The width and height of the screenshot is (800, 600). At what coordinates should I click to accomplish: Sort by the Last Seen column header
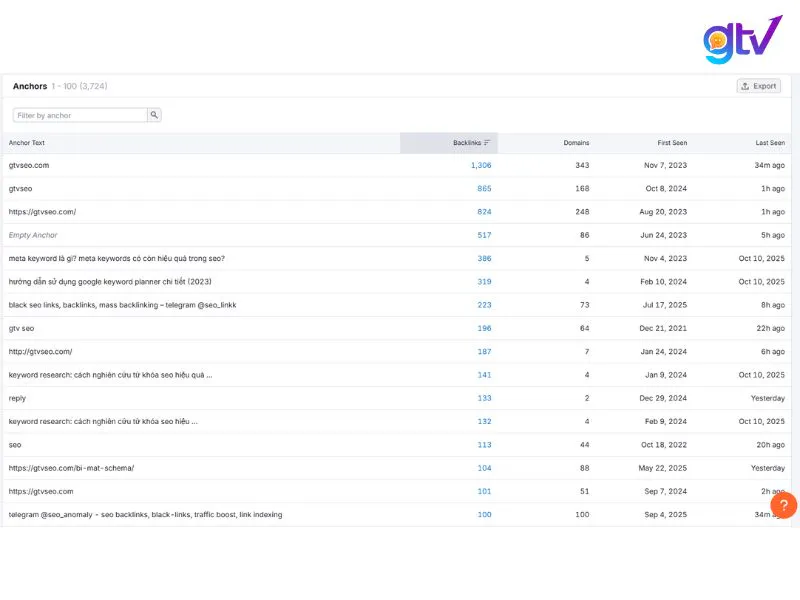click(770, 143)
